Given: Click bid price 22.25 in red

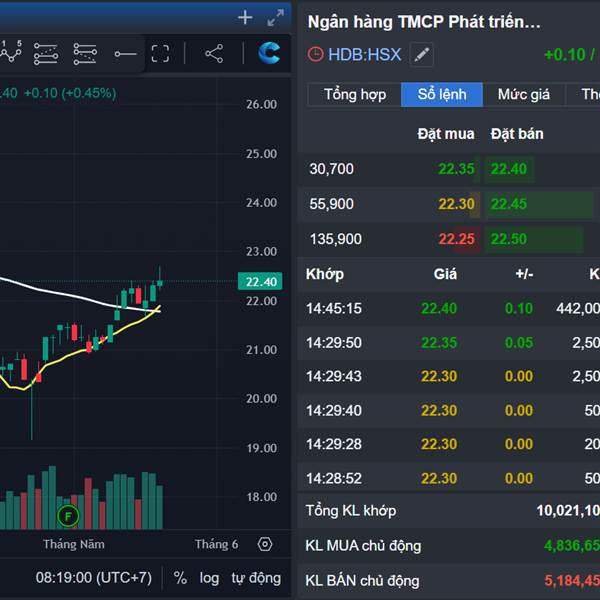Looking at the screenshot, I should [456, 239].
